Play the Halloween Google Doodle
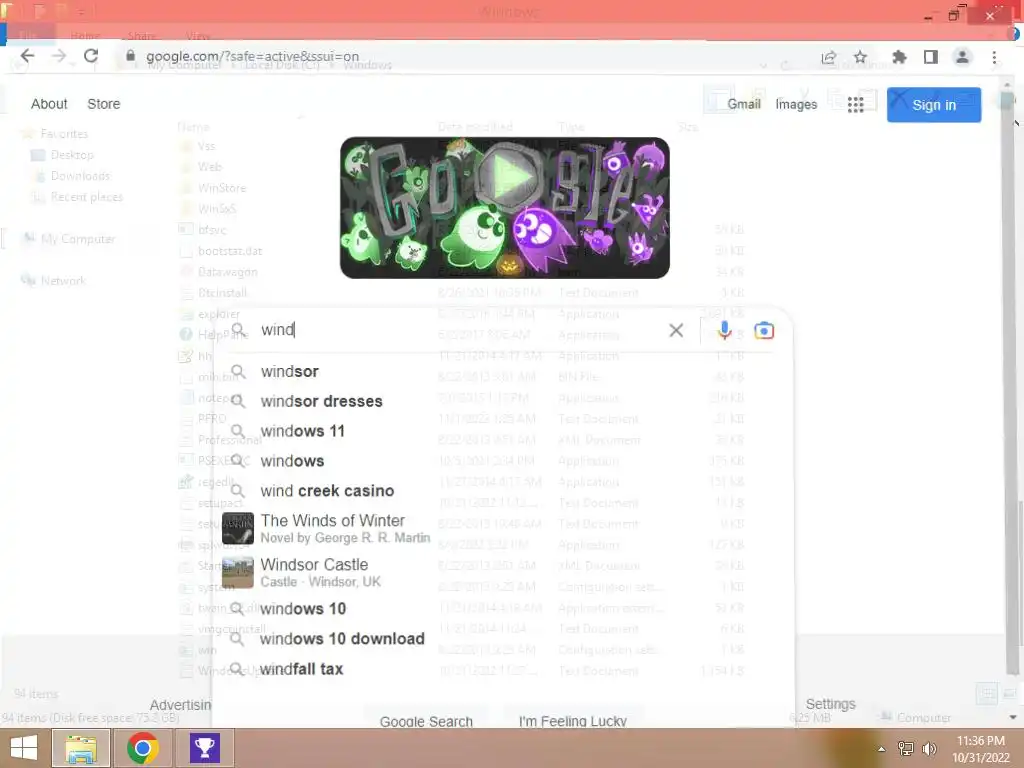 coord(509,176)
